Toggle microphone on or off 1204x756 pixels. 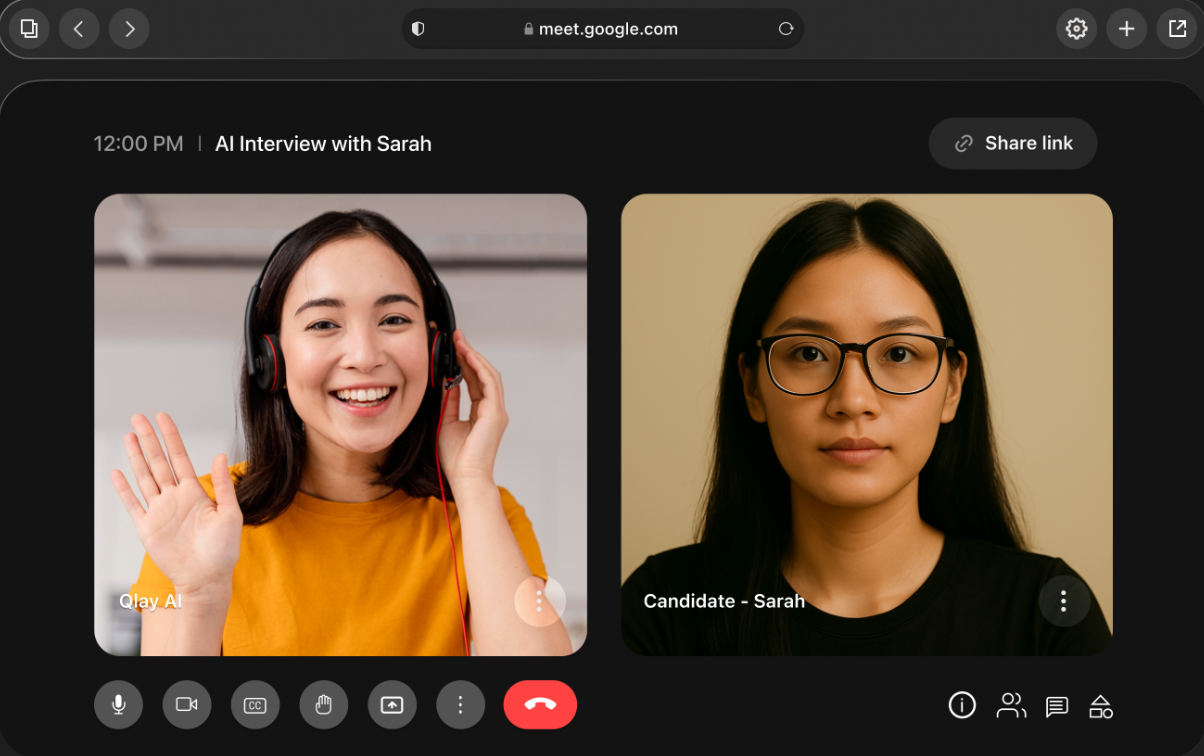pyautogui.click(x=118, y=705)
